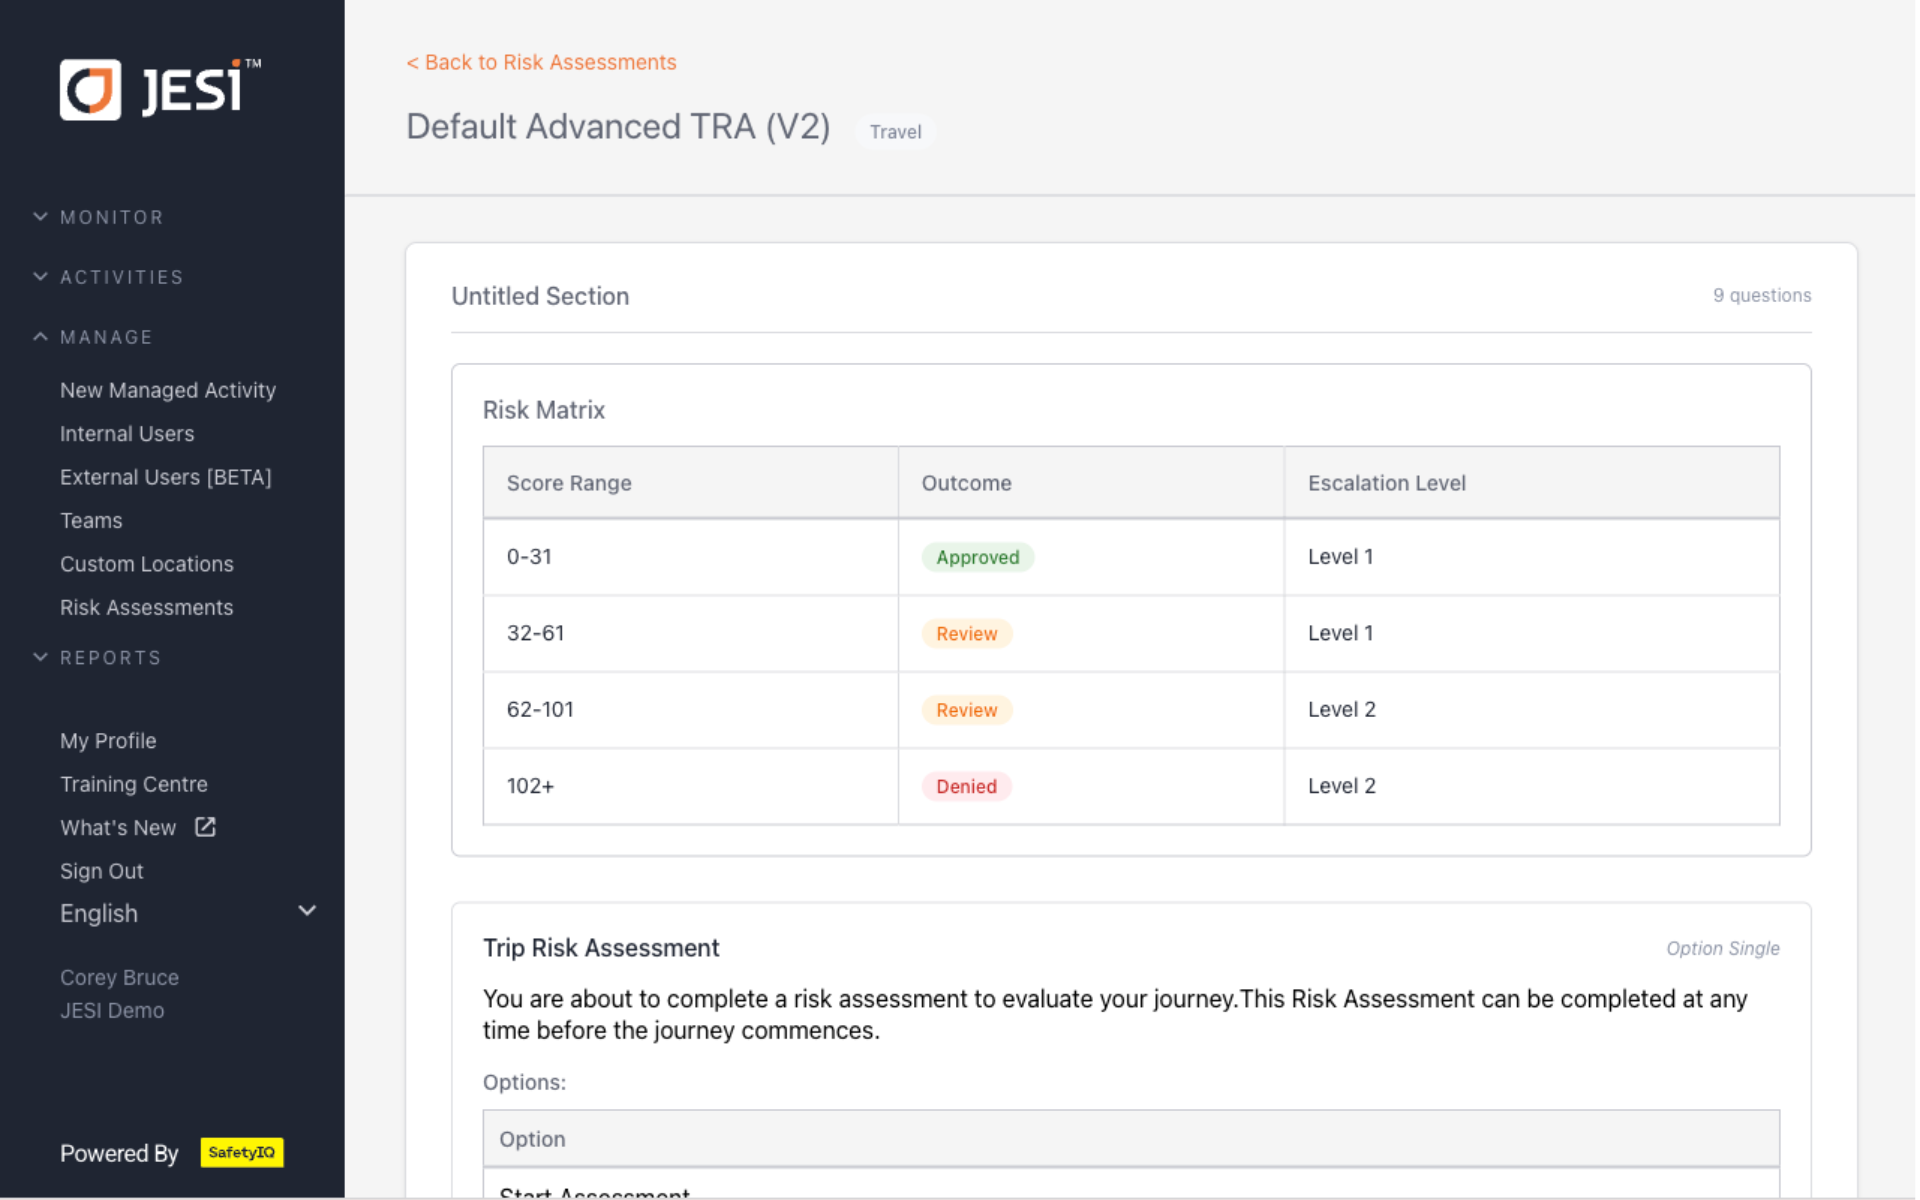This screenshot has height=1200, width=1920.
Task: Open External Users [BETA] page
Action: pyautogui.click(x=165, y=477)
